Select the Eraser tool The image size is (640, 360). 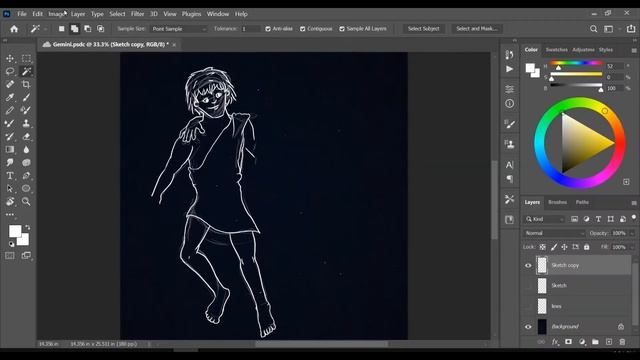tap(26, 136)
